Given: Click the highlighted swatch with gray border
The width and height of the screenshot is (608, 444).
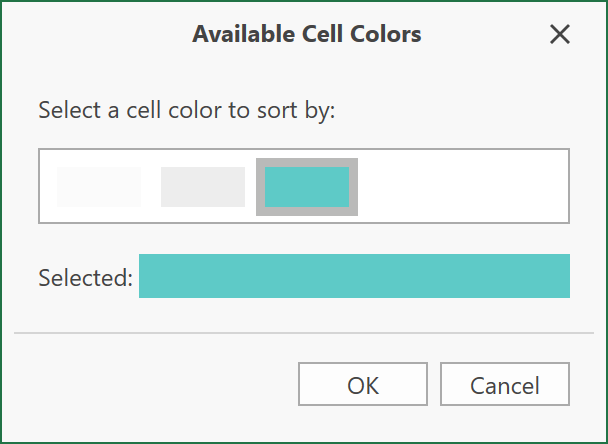Looking at the screenshot, I should tap(307, 187).
